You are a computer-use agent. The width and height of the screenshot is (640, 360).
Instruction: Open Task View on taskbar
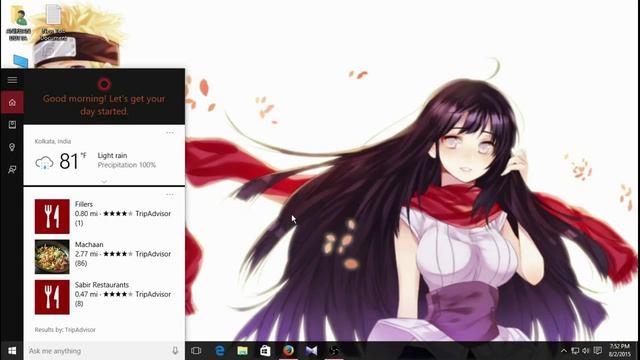(196, 351)
